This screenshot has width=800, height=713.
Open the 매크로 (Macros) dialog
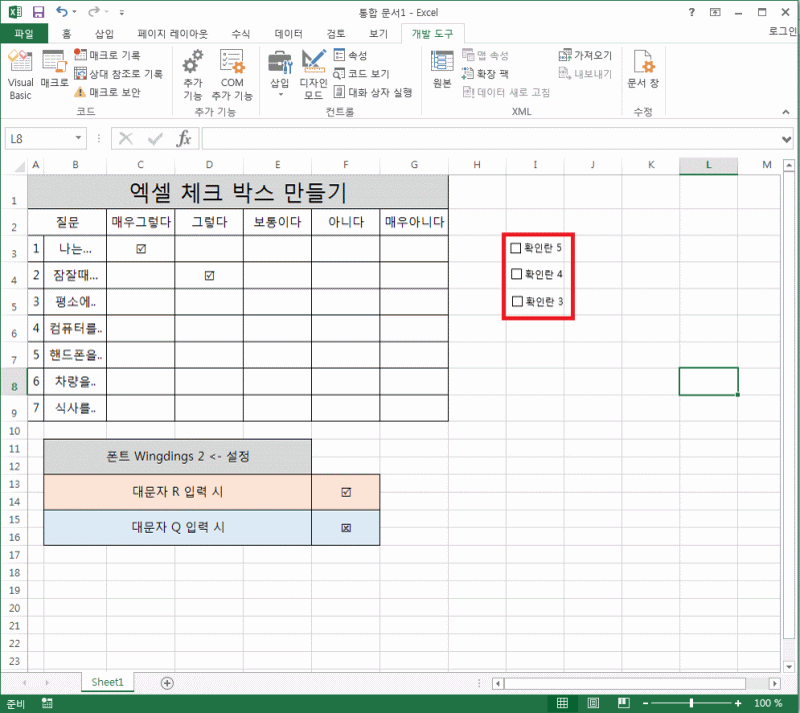[54, 68]
